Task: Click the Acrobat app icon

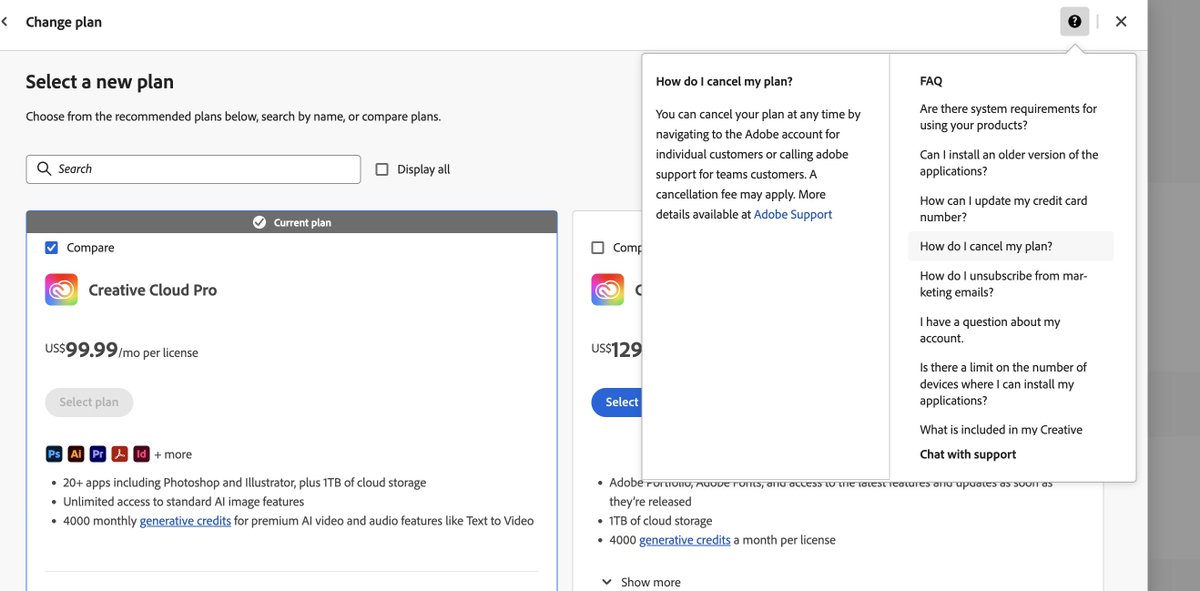Action: point(120,453)
